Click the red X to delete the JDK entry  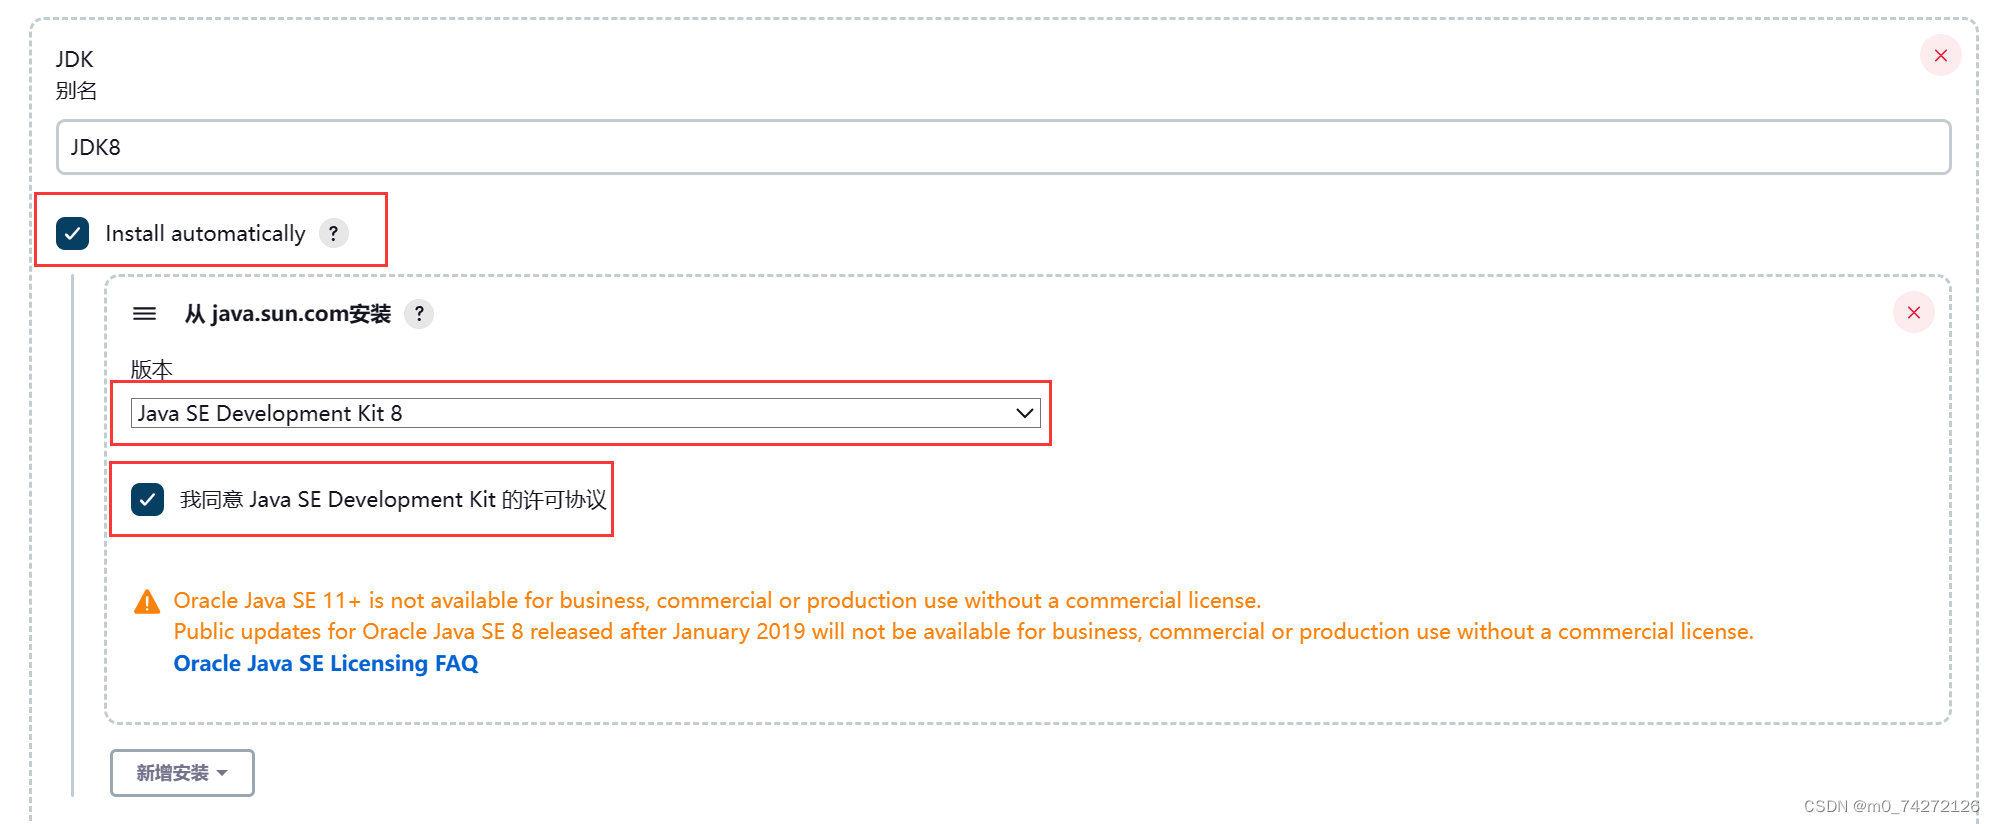coord(1940,56)
